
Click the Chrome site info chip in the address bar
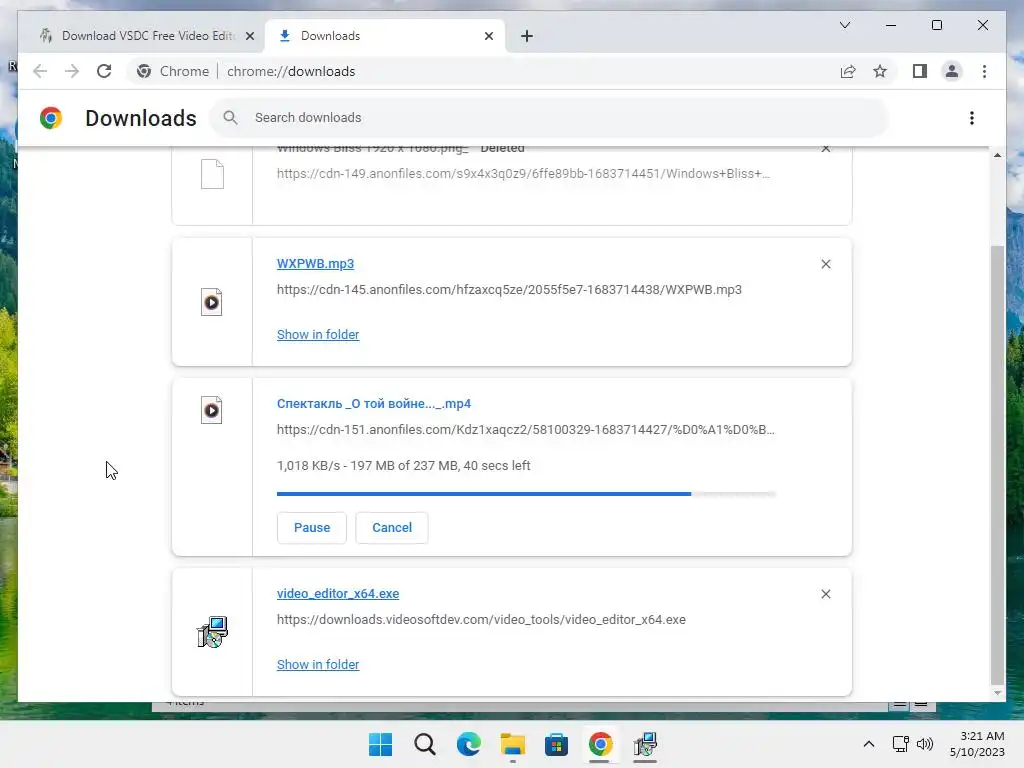[173, 71]
